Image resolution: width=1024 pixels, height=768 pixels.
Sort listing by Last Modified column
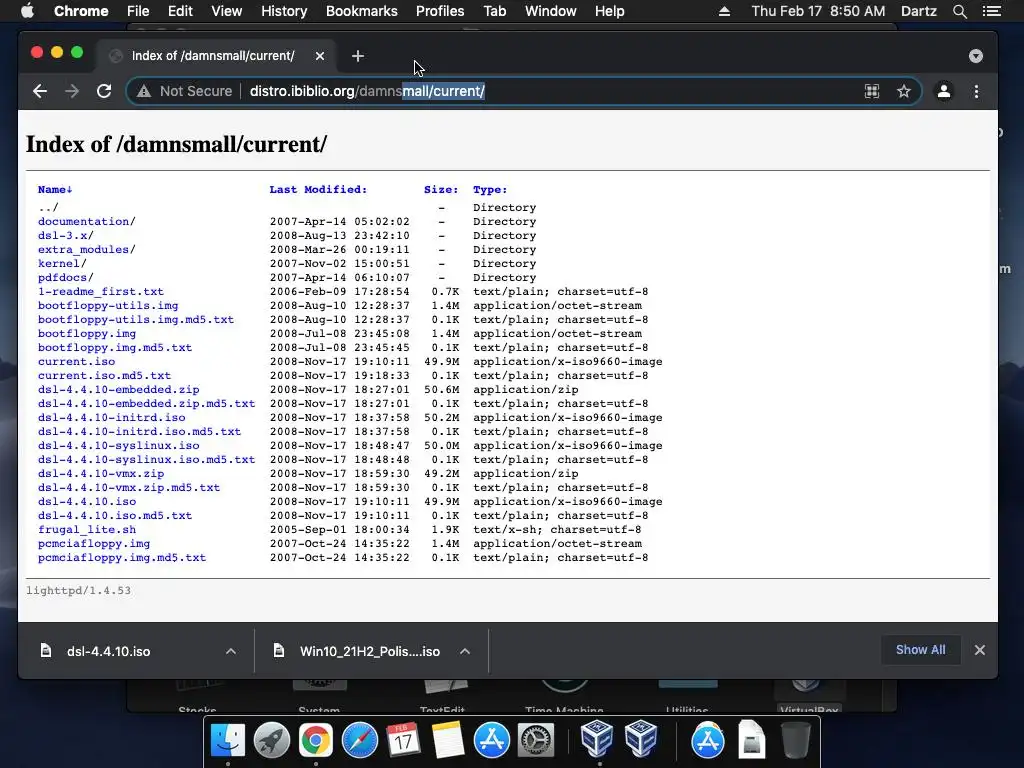[x=318, y=189]
